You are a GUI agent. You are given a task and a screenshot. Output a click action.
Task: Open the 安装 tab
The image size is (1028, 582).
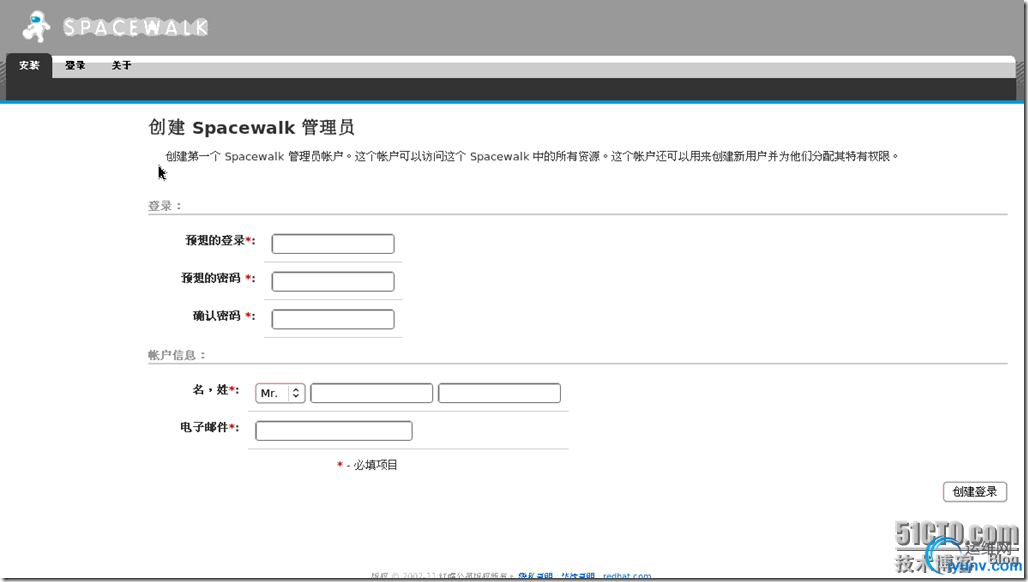(x=29, y=66)
